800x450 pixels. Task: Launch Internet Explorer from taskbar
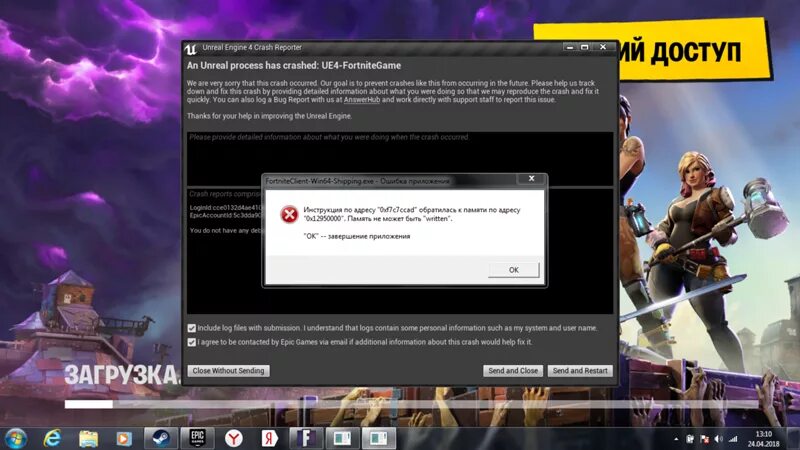[52, 438]
